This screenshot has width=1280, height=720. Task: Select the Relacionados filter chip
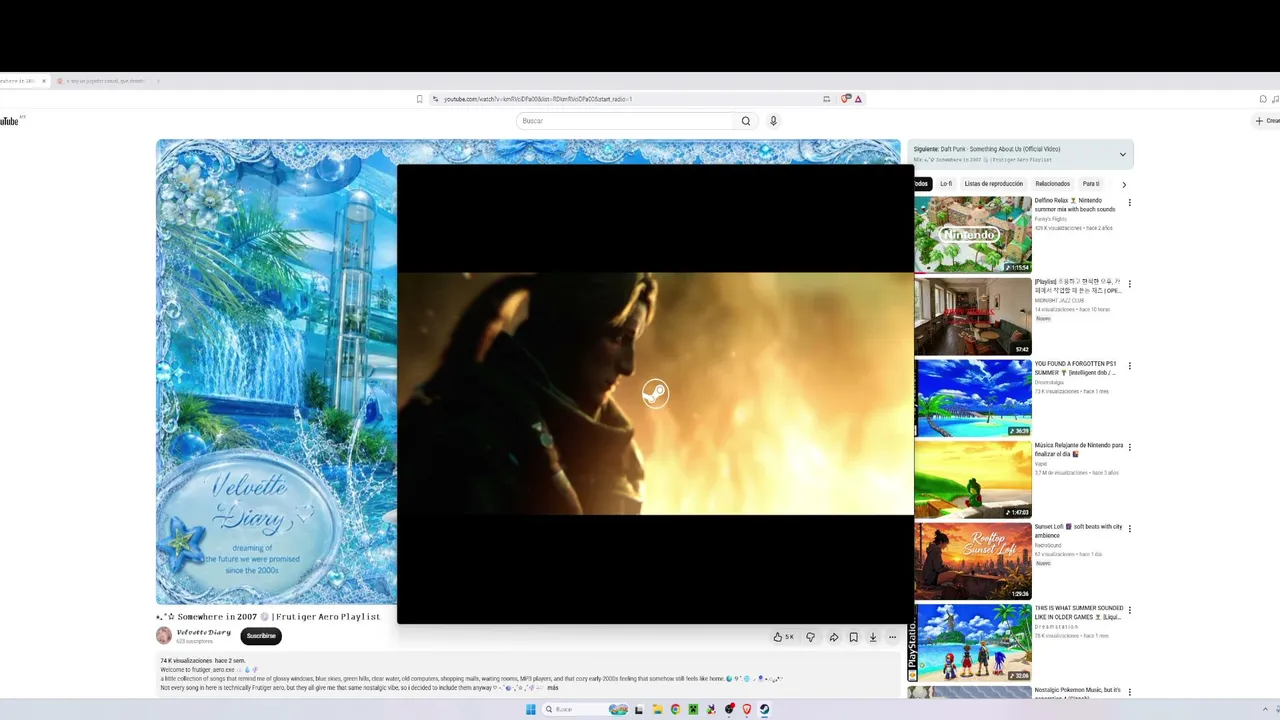coord(1052,184)
